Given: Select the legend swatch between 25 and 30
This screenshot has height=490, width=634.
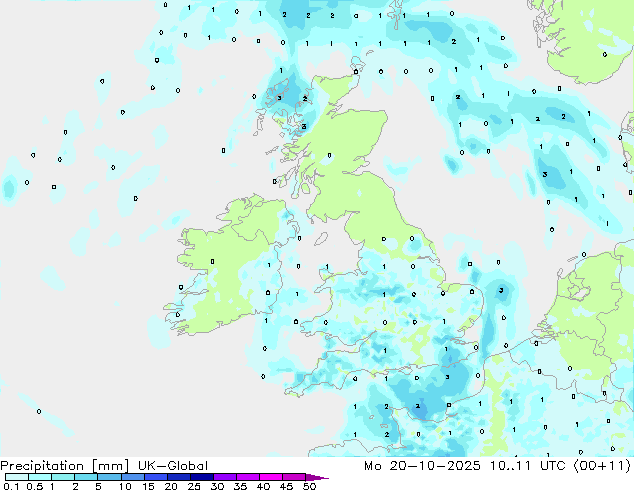Looking at the screenshot, I should pyautogui.click(x=201, y=477).
